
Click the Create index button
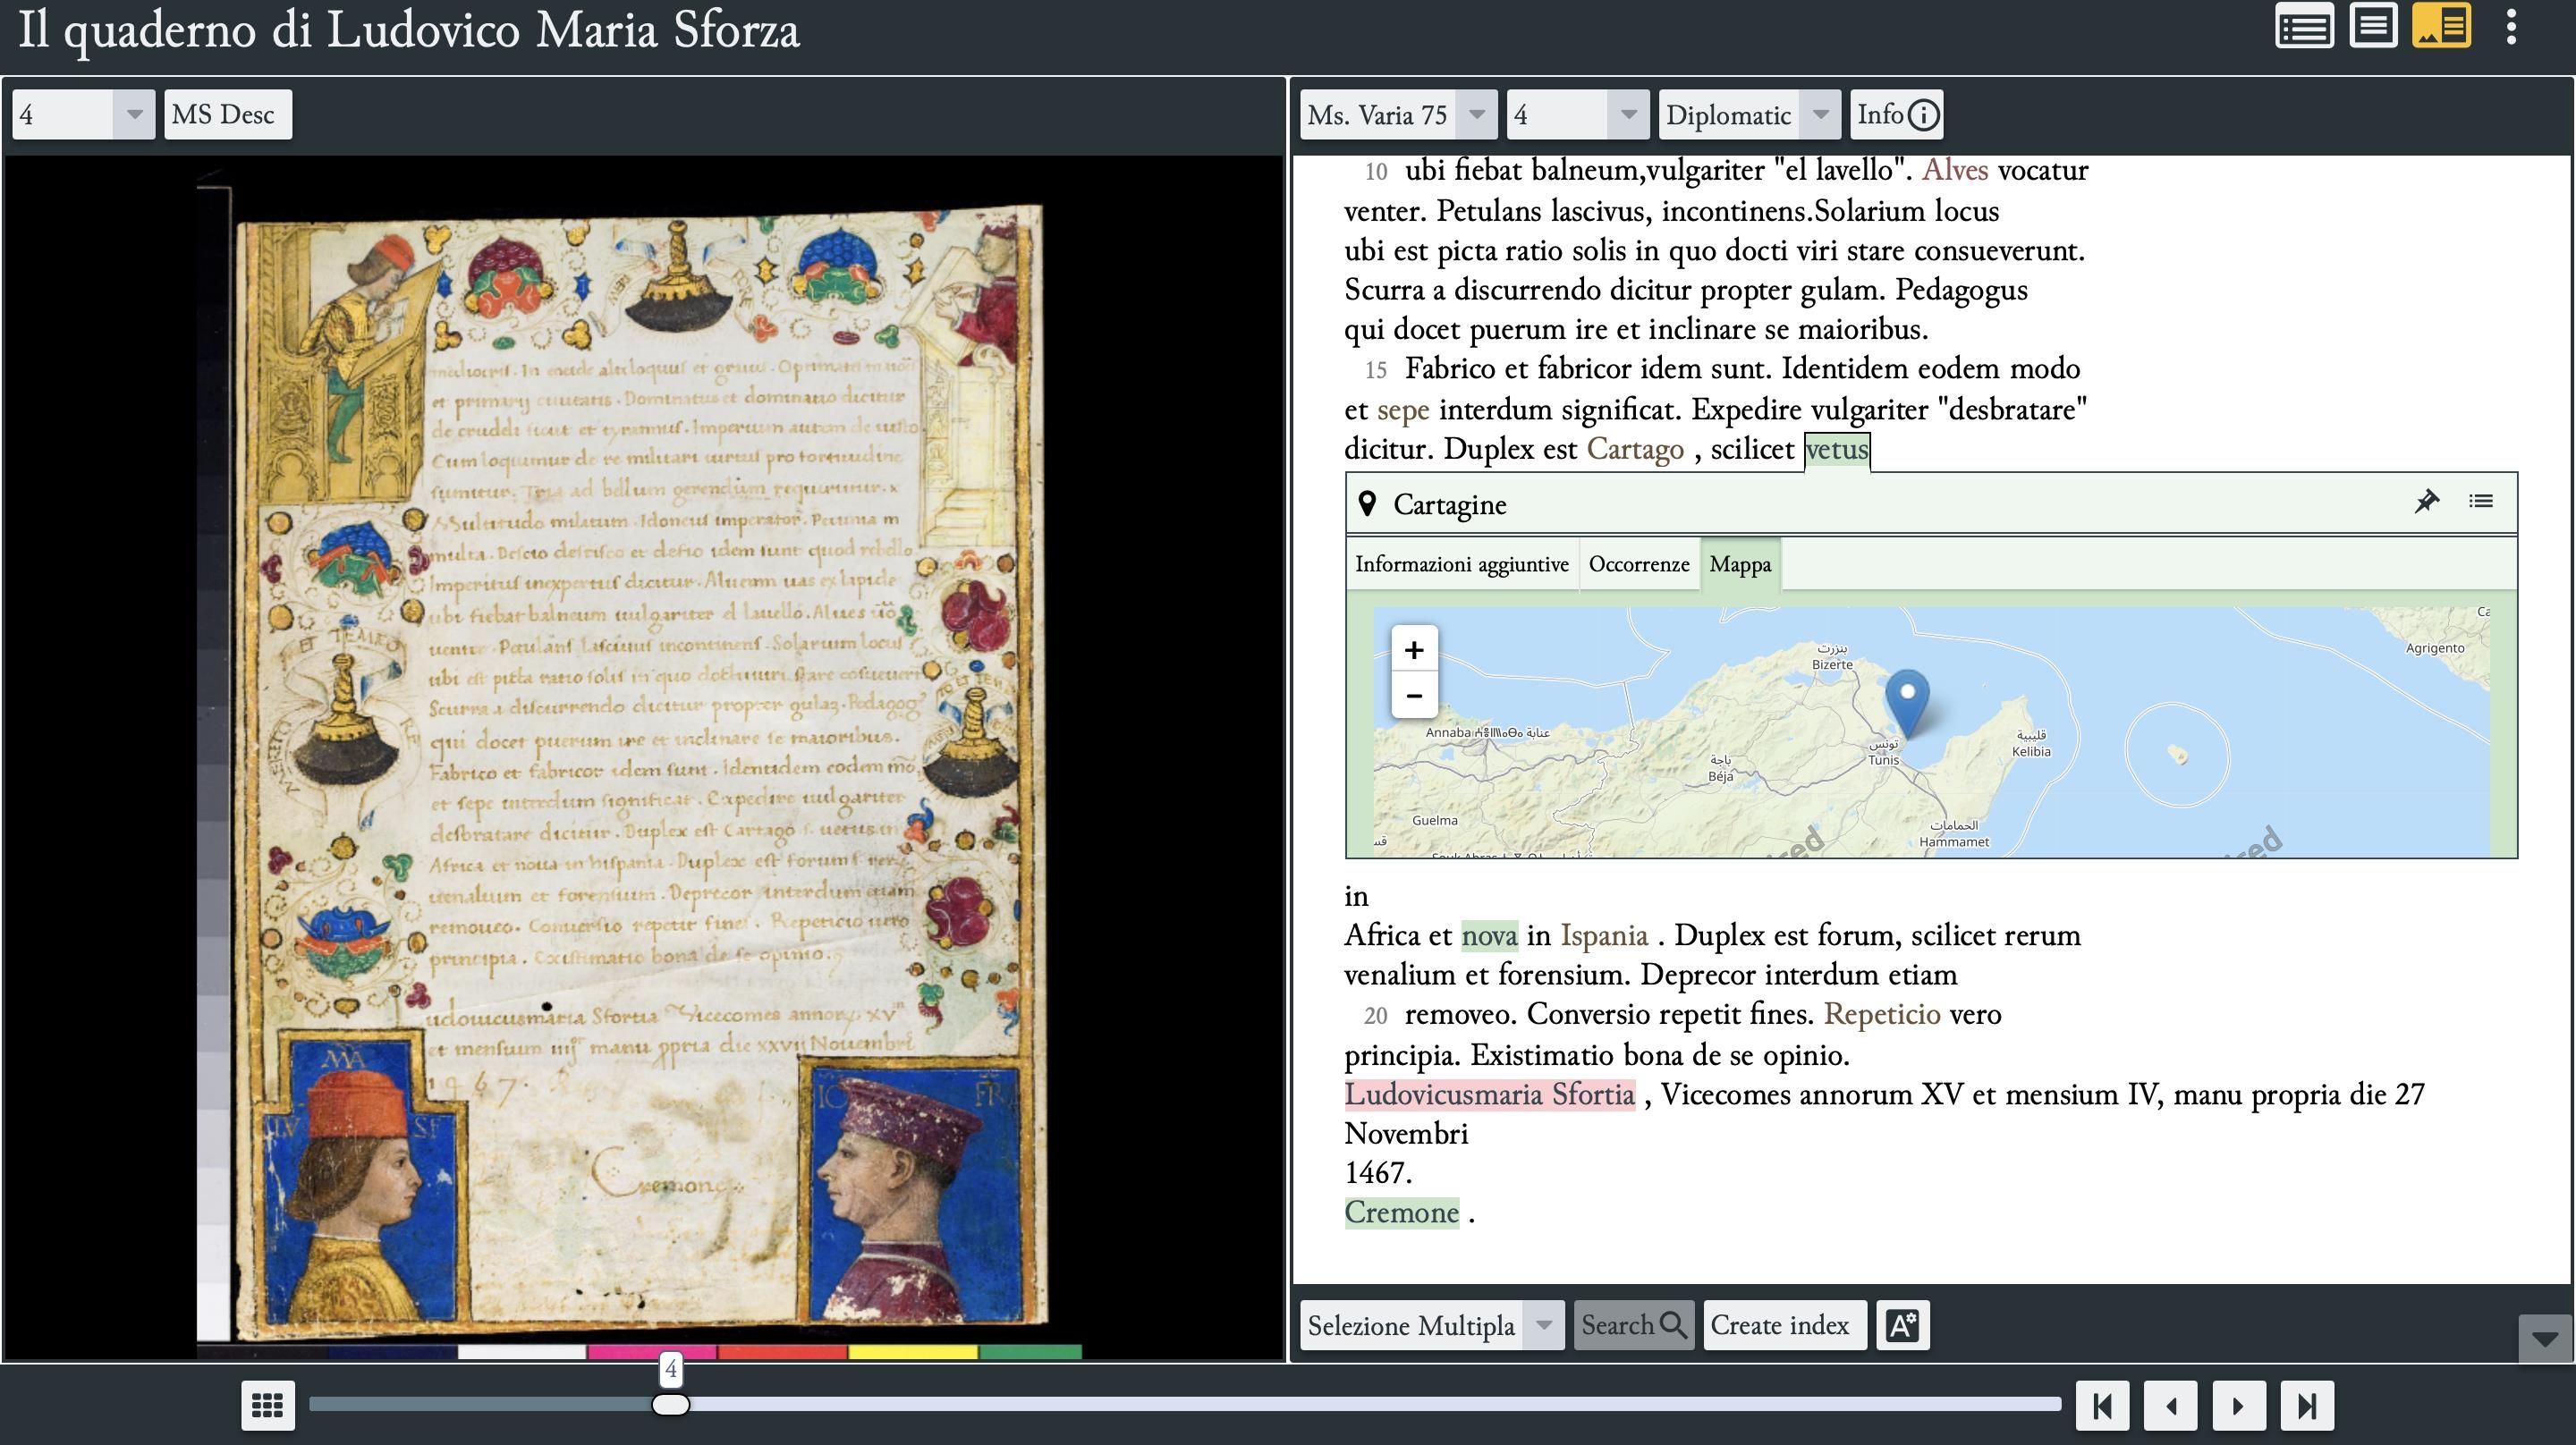[x=1784, y=1324]
